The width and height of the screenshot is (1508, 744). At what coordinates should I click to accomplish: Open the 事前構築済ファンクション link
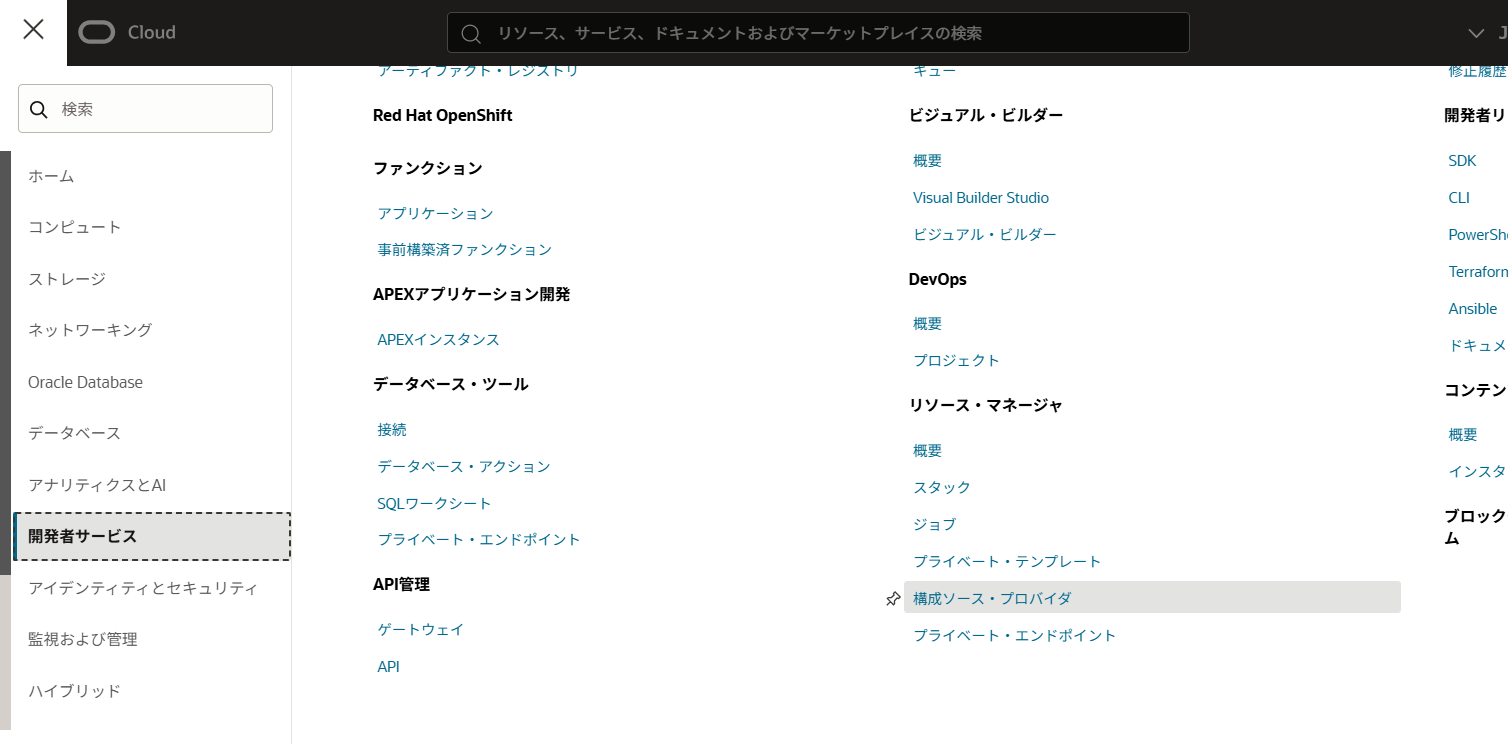point(464,250)
